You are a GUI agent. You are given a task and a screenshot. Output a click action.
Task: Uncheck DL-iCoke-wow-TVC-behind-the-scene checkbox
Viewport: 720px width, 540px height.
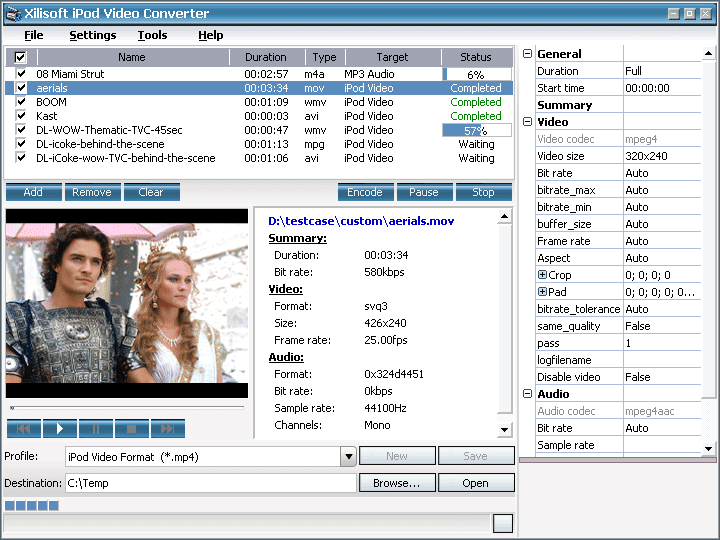(21, 158)
